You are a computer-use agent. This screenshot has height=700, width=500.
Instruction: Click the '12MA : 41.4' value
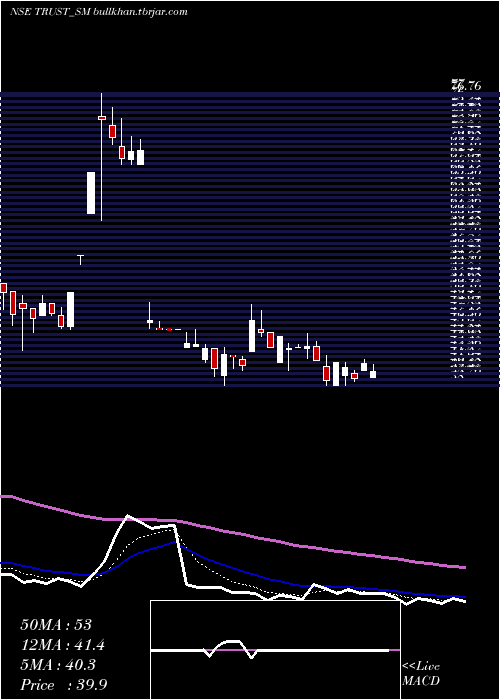pyautogui.click(x=65, y=645)
